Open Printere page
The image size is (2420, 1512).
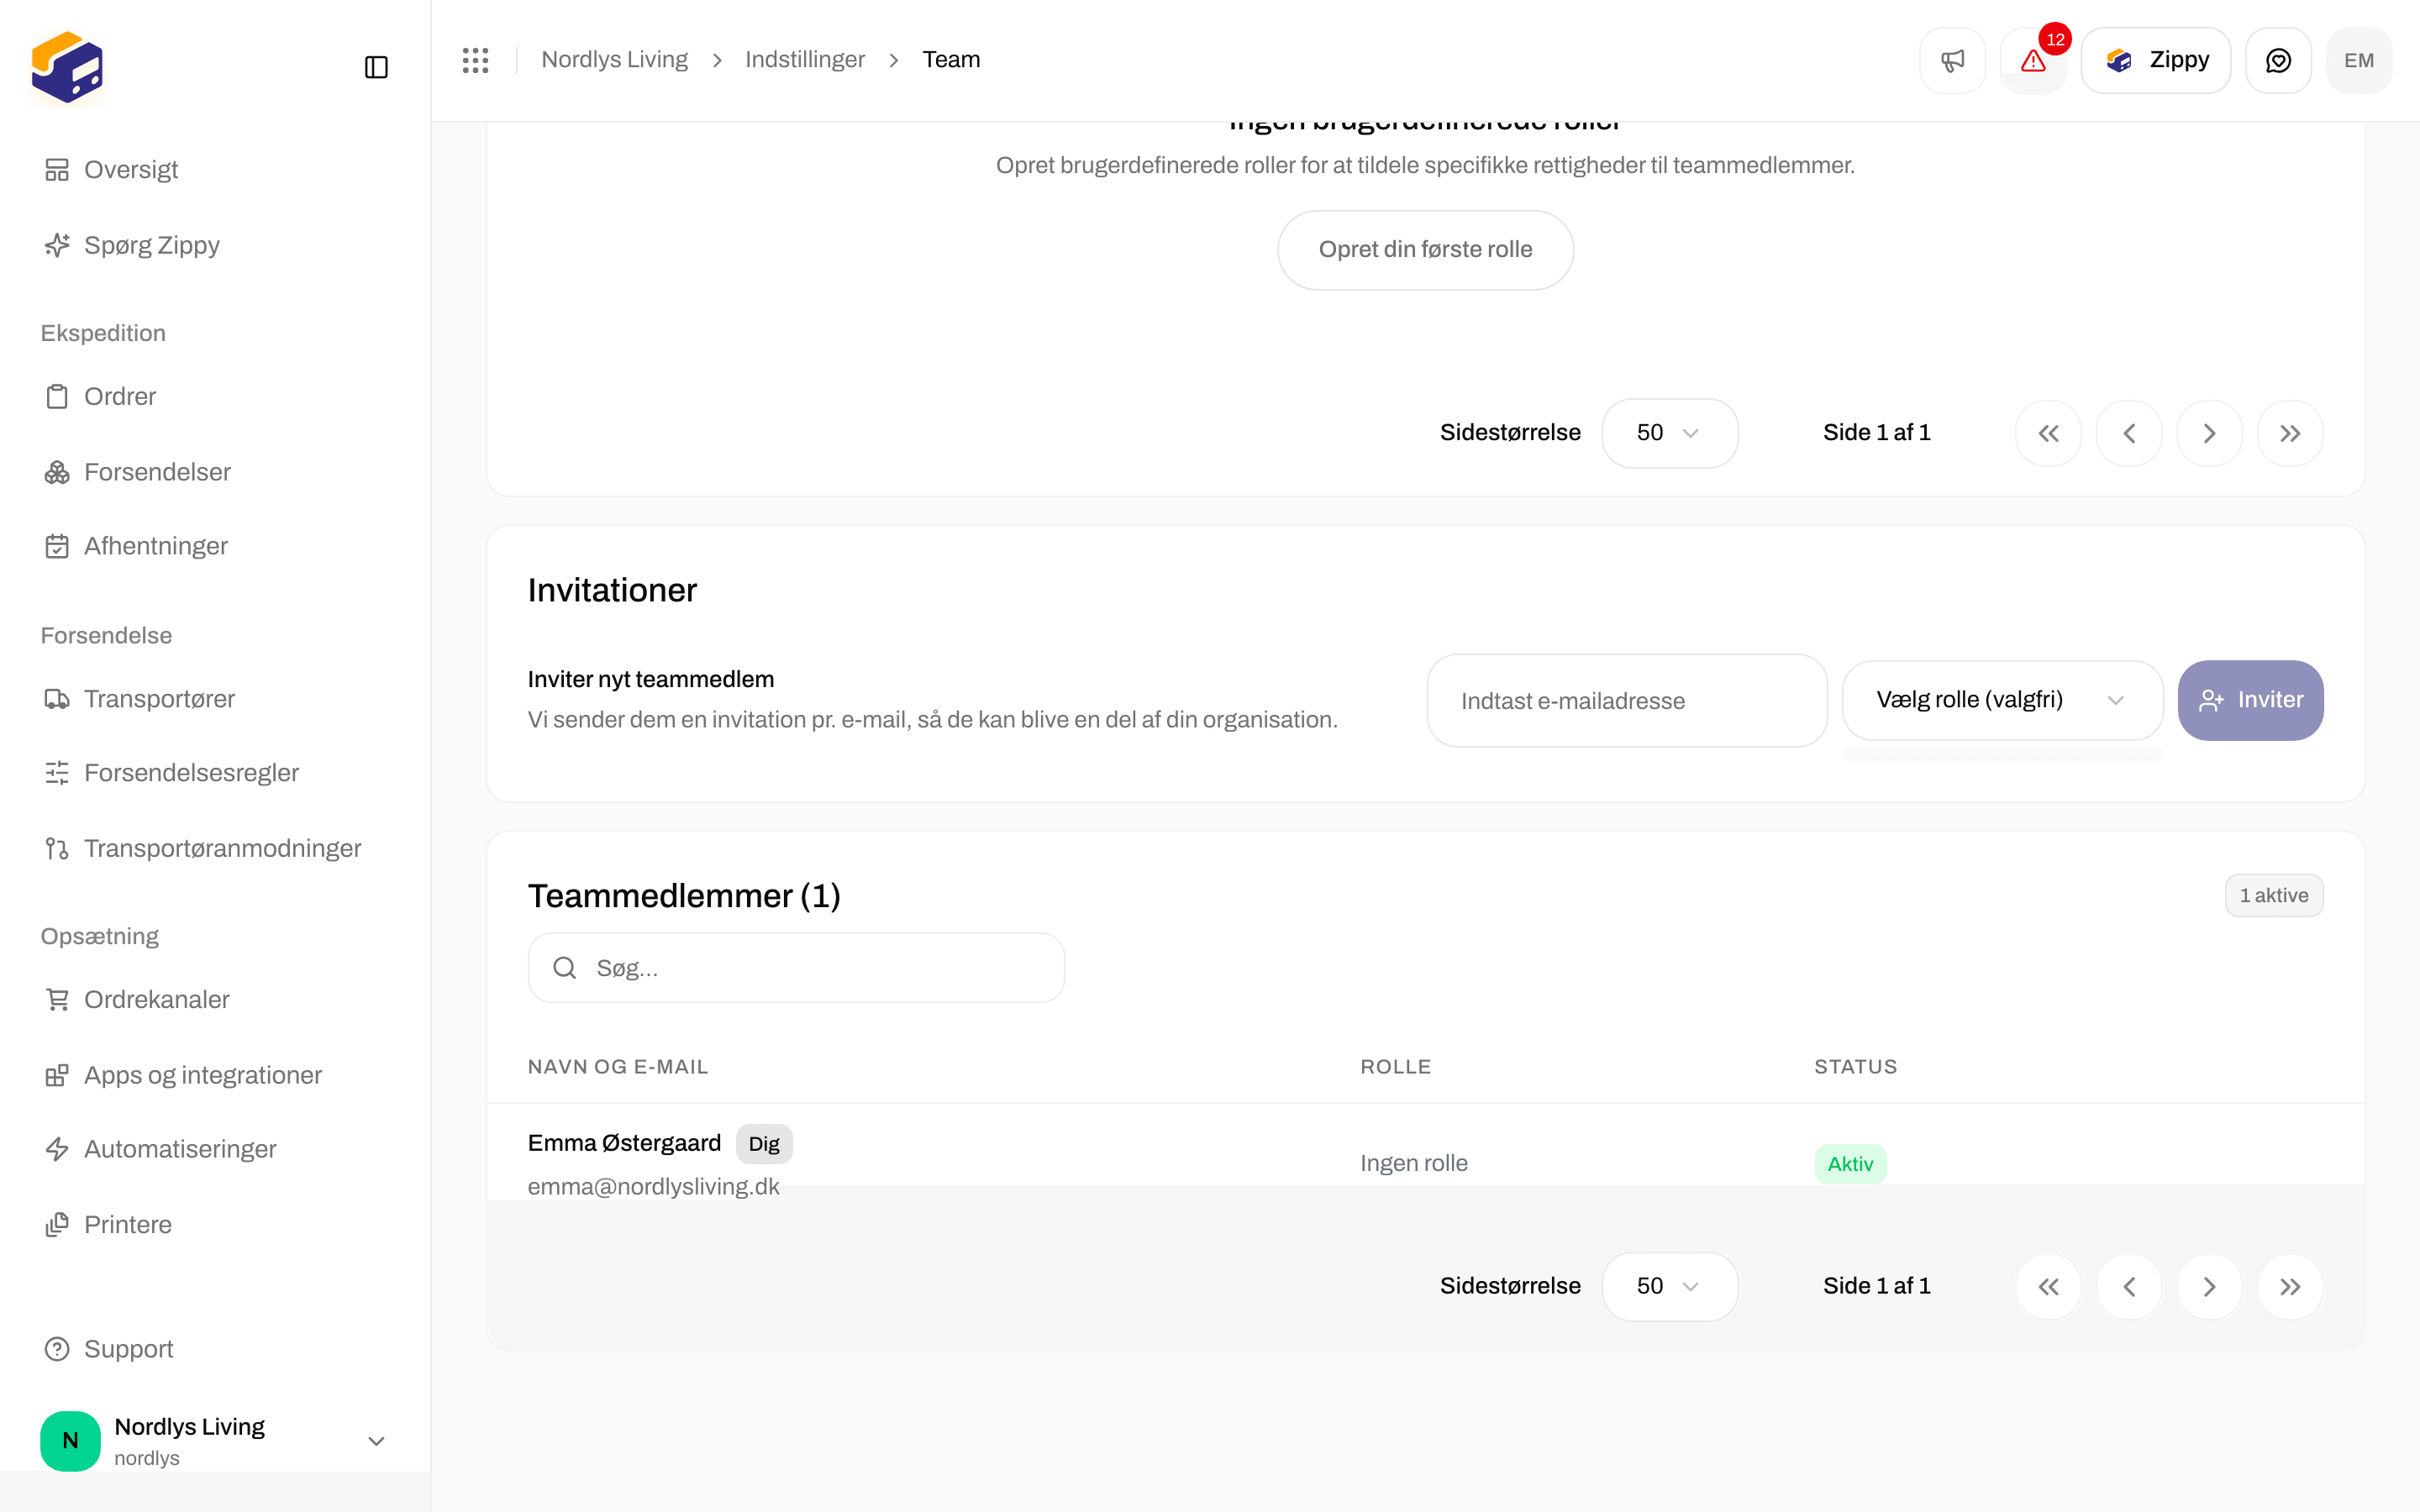pyautogui.click(x=215, y=1225)
